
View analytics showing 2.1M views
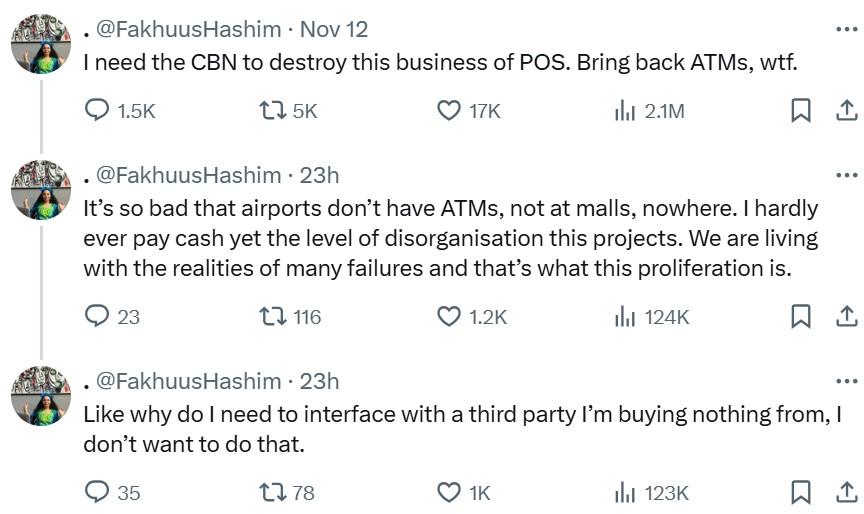tap(625, 111)
